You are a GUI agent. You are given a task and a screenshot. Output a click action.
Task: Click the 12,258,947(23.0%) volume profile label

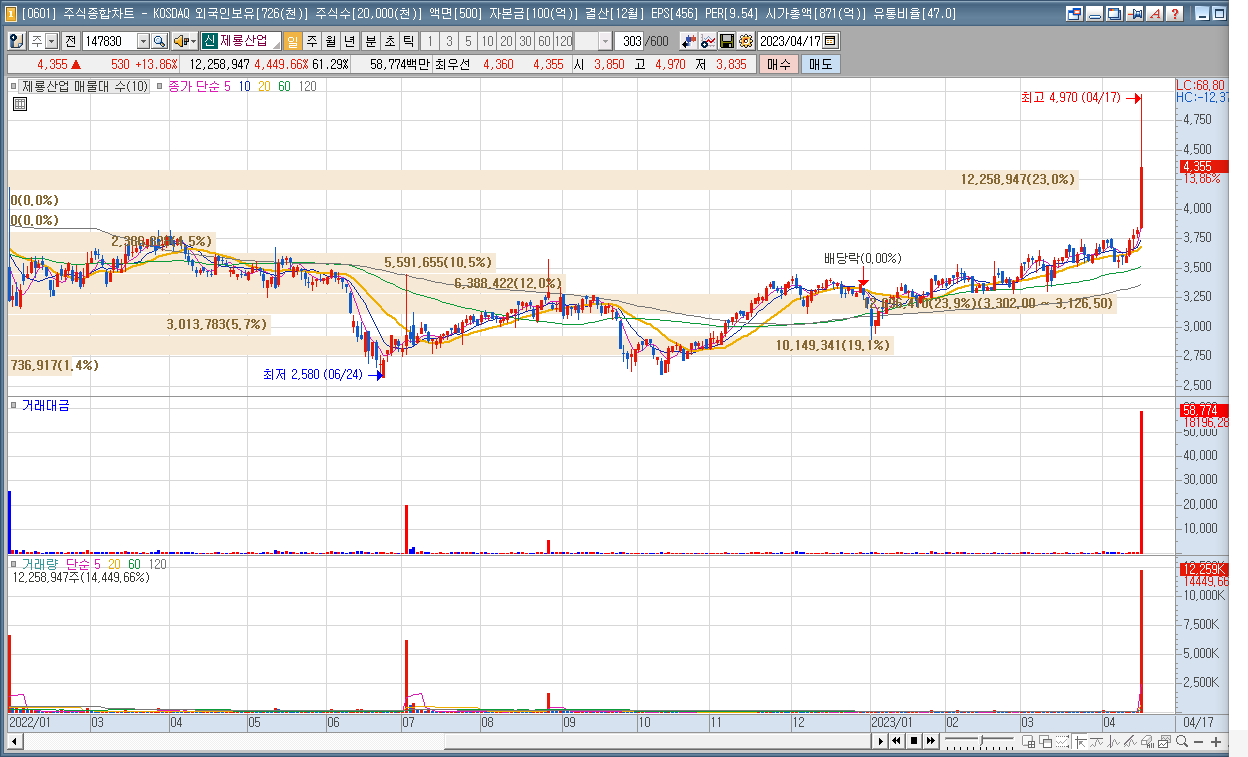(x=1018, y=179)
